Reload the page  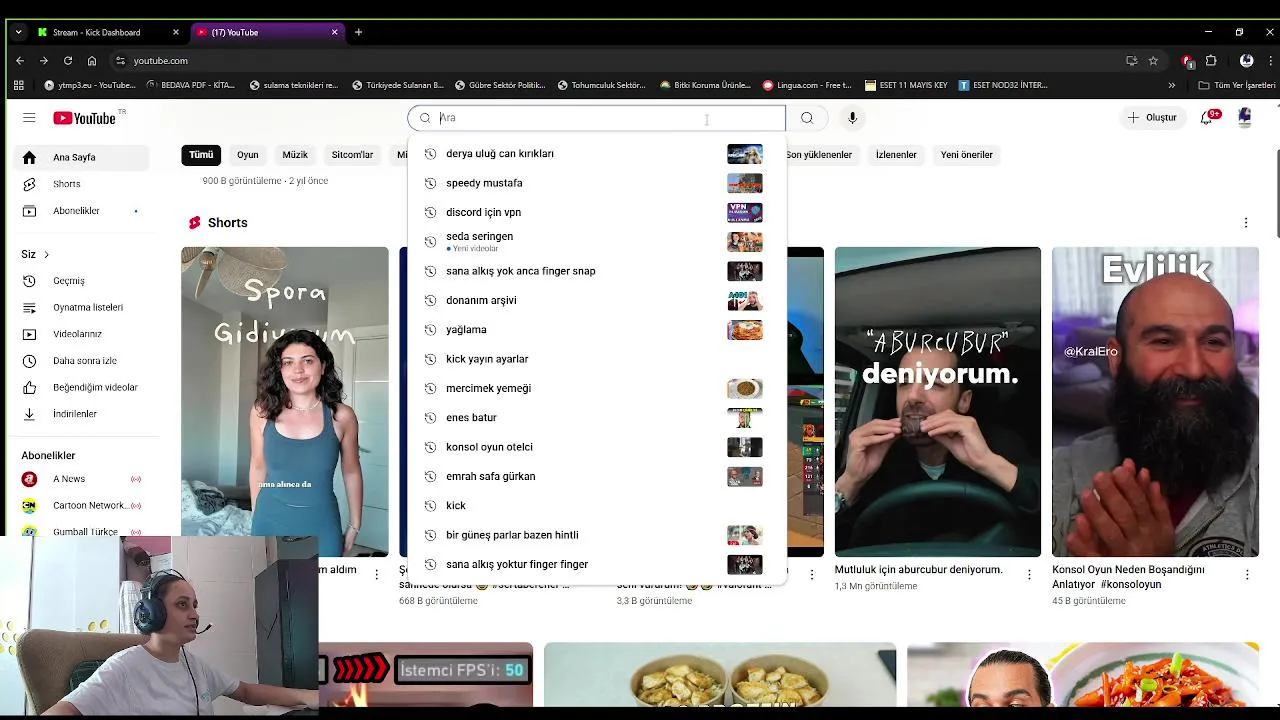tap(67, 60)
